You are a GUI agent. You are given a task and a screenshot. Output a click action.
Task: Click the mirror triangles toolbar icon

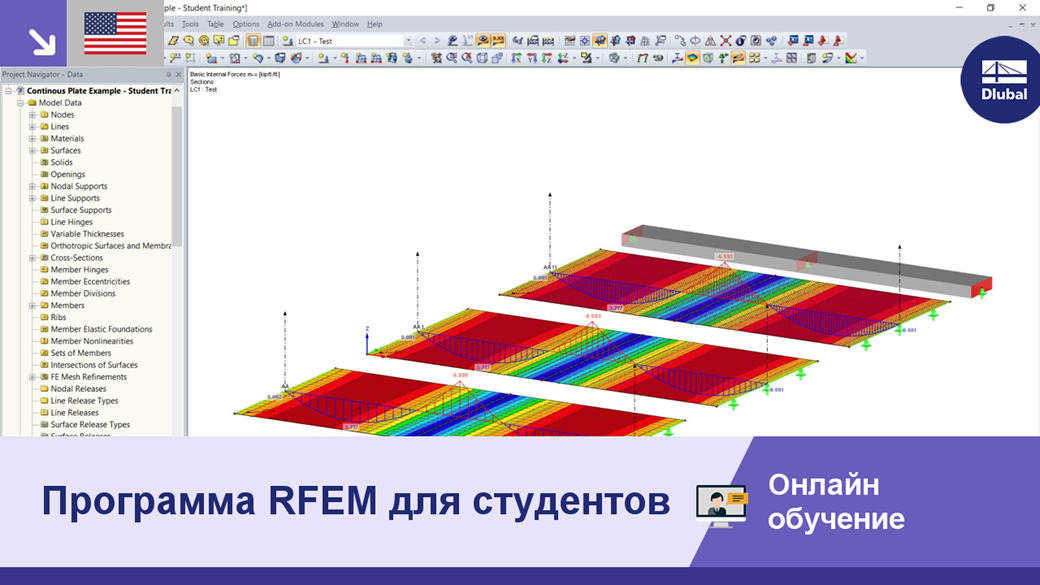pos(710,41)
